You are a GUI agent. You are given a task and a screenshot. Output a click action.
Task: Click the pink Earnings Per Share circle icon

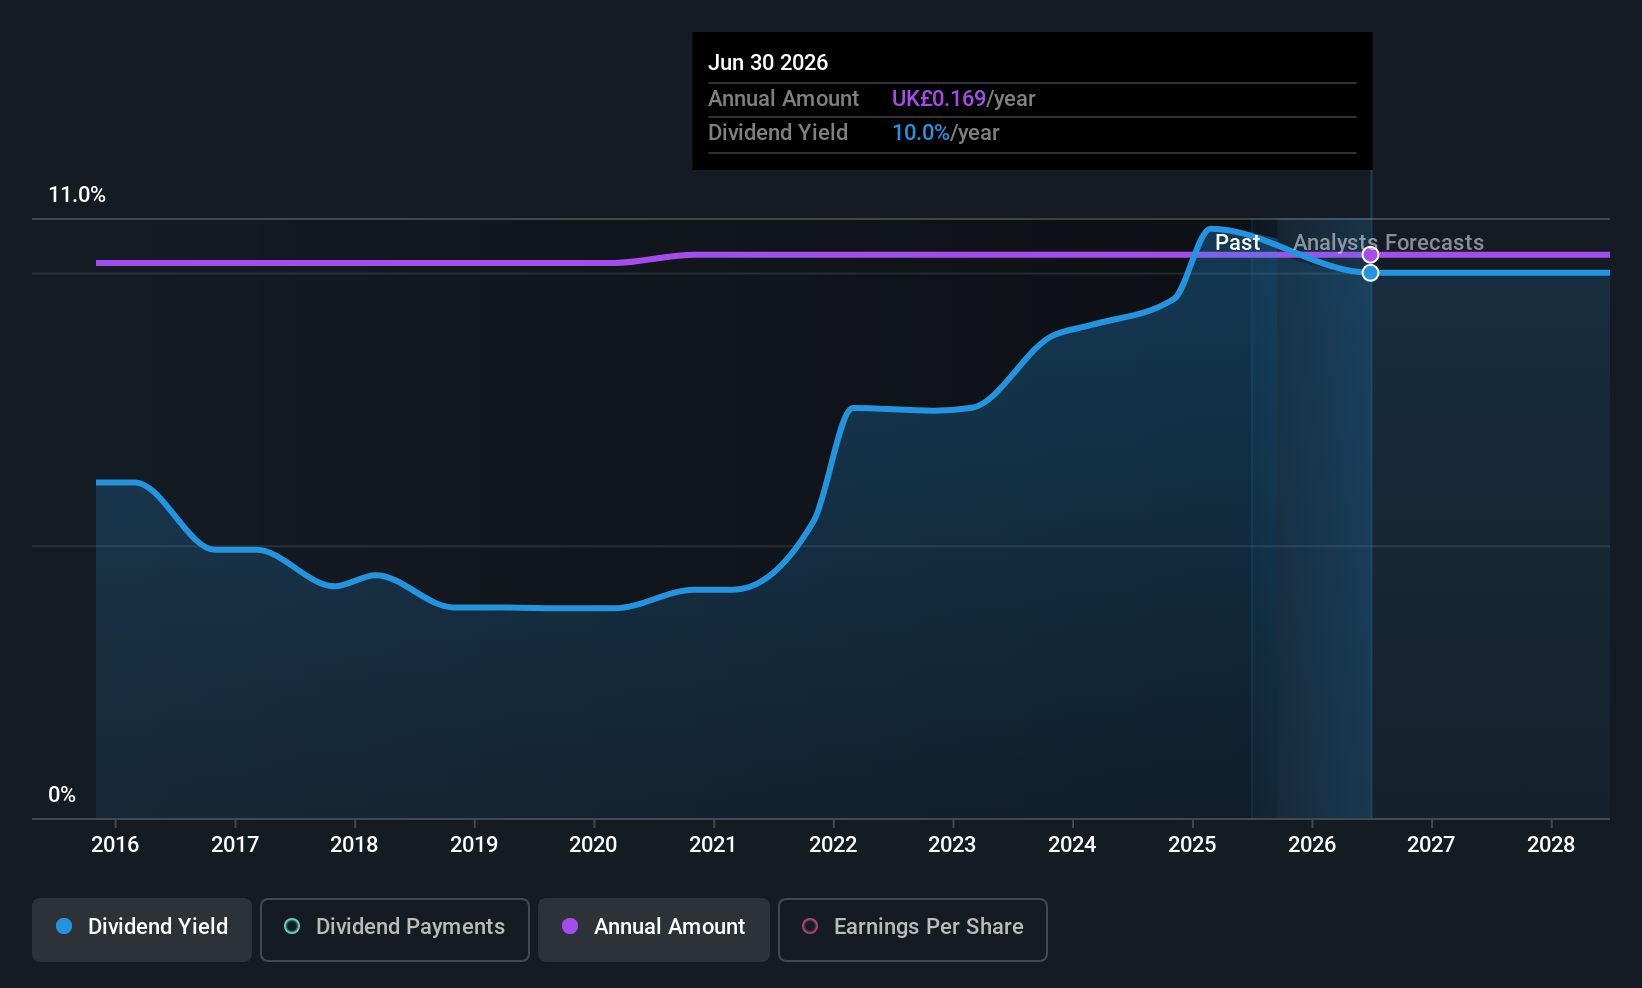point(810,926)
